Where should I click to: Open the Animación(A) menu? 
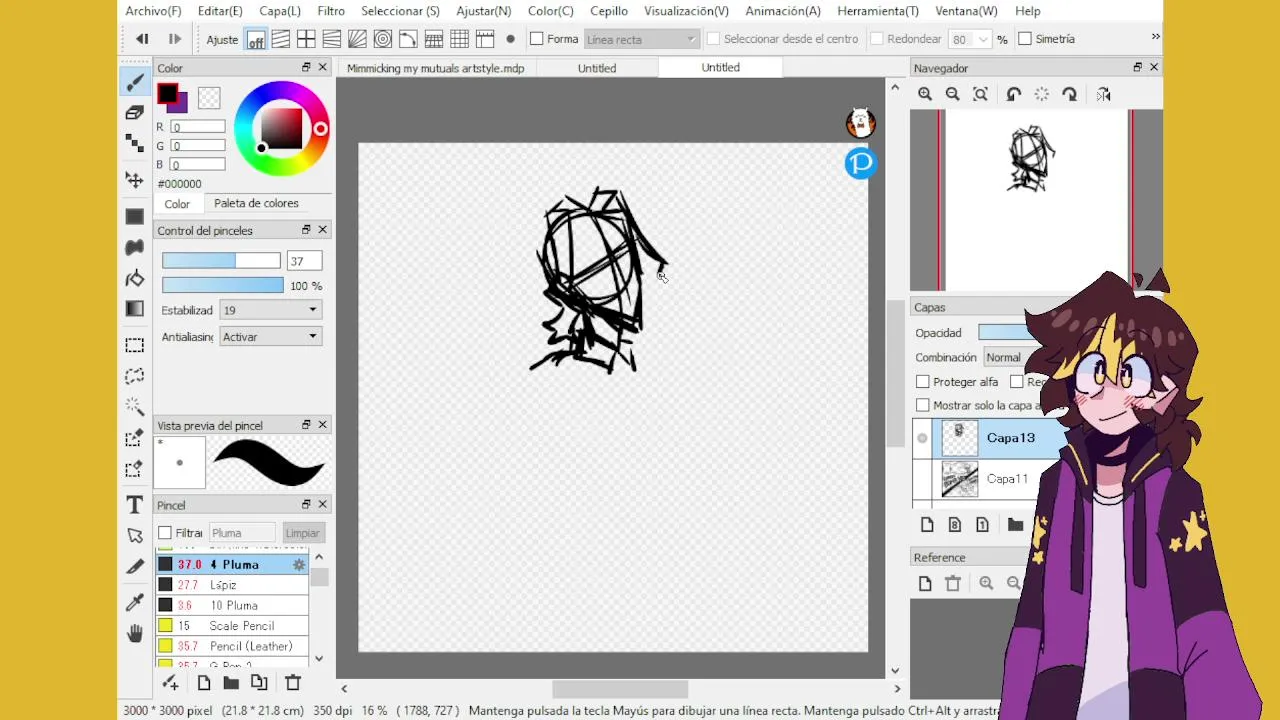(783, 11)
